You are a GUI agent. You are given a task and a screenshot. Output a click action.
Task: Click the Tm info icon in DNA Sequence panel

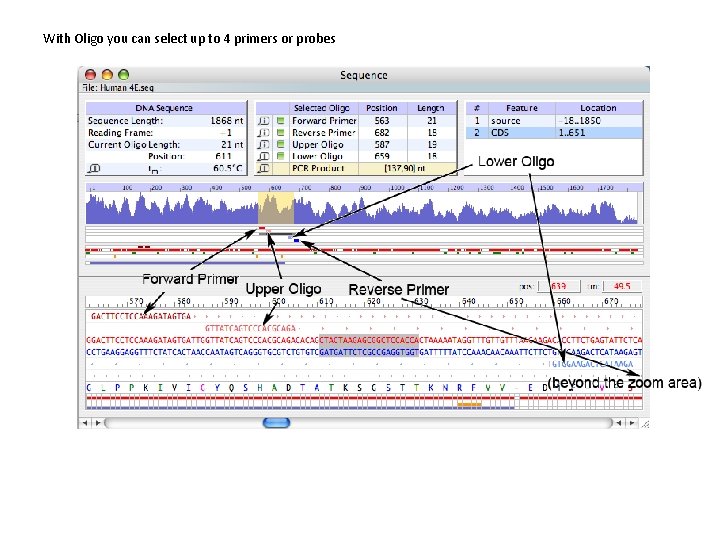(x=94, y=169)
